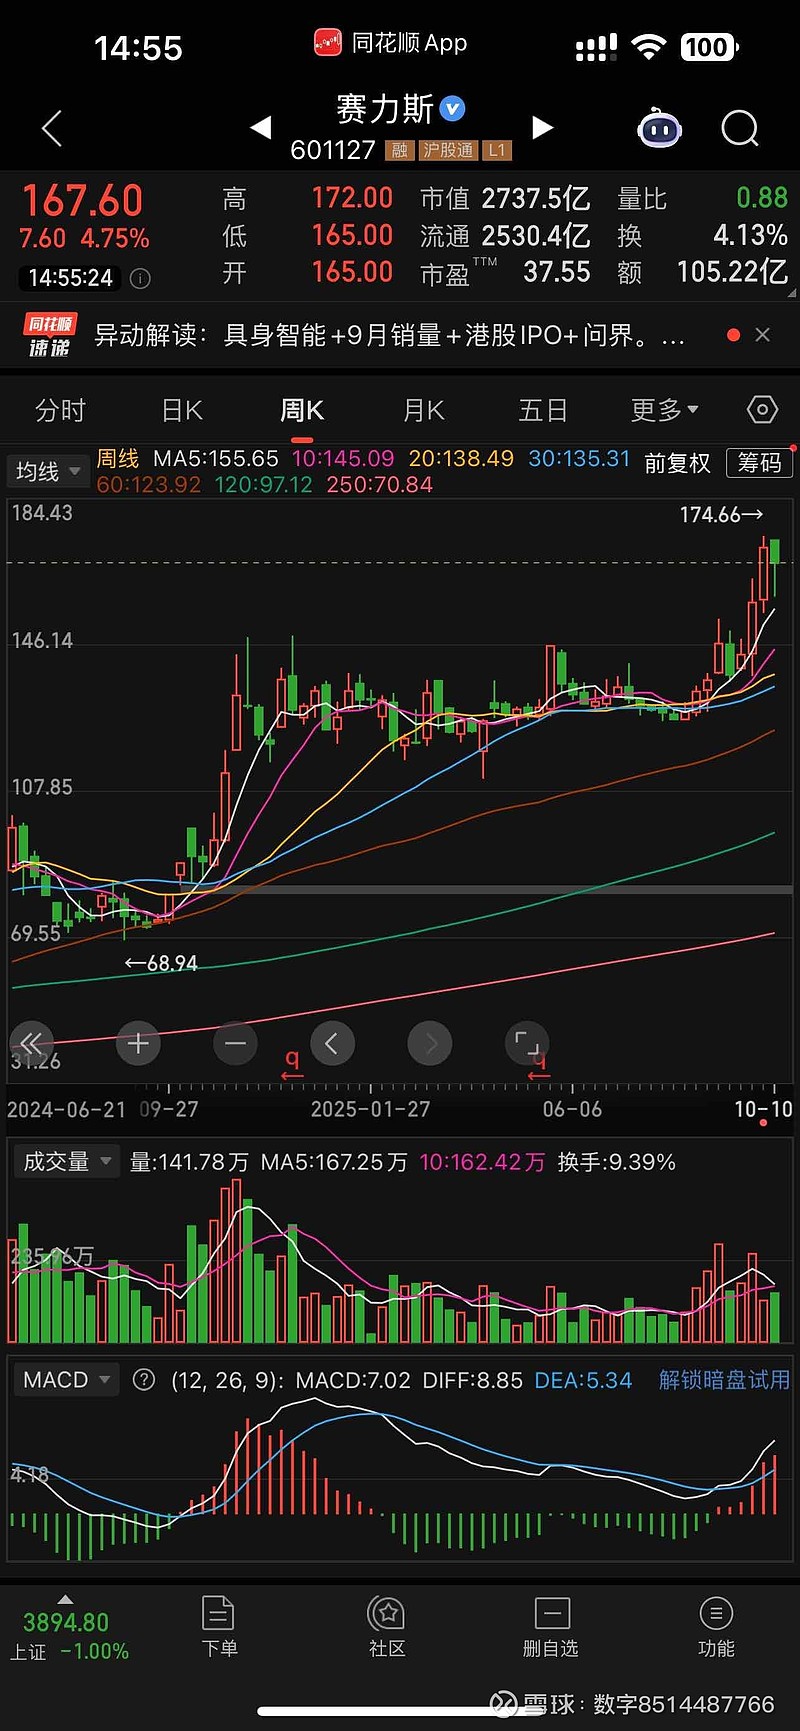This screenshot has width=800, height=1731.
Task: Tap the stock code 601127
Action: click(x=333, y=150)
